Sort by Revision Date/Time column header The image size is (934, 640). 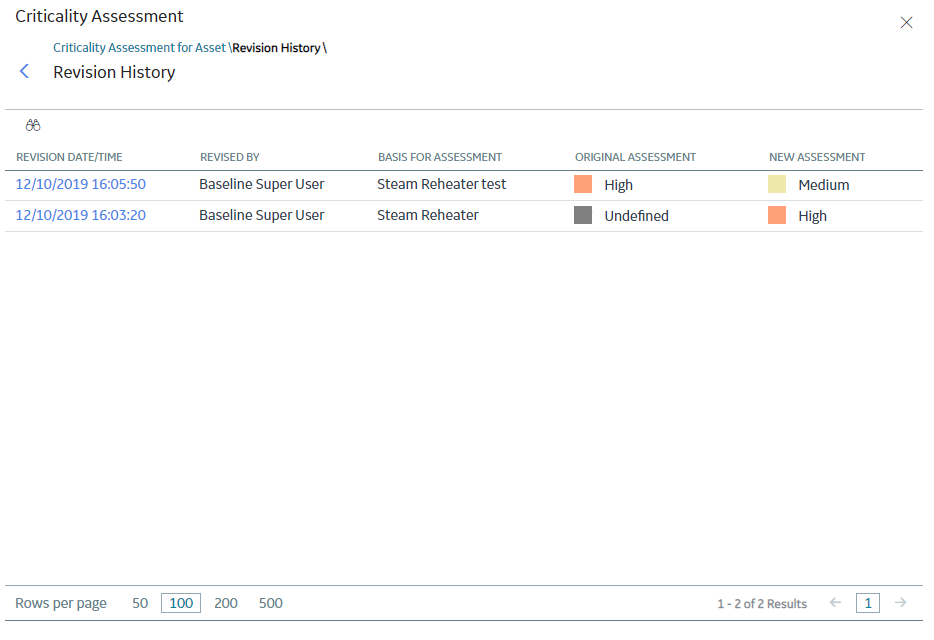(x=69, y=157)
